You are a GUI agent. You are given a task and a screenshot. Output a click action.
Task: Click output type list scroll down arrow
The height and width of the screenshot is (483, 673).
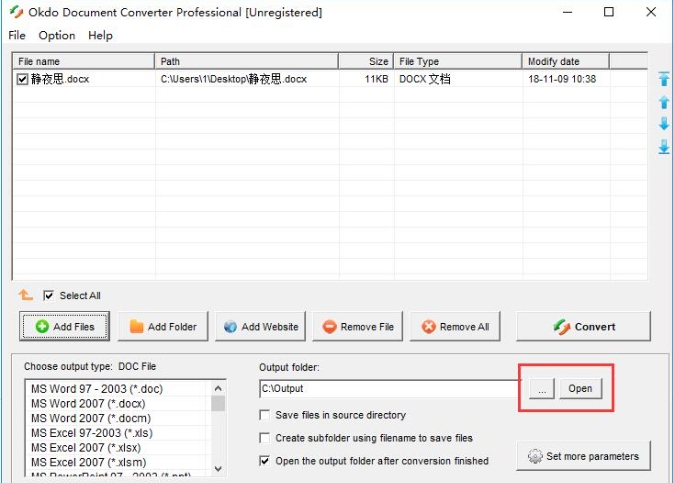pos(218,468)
